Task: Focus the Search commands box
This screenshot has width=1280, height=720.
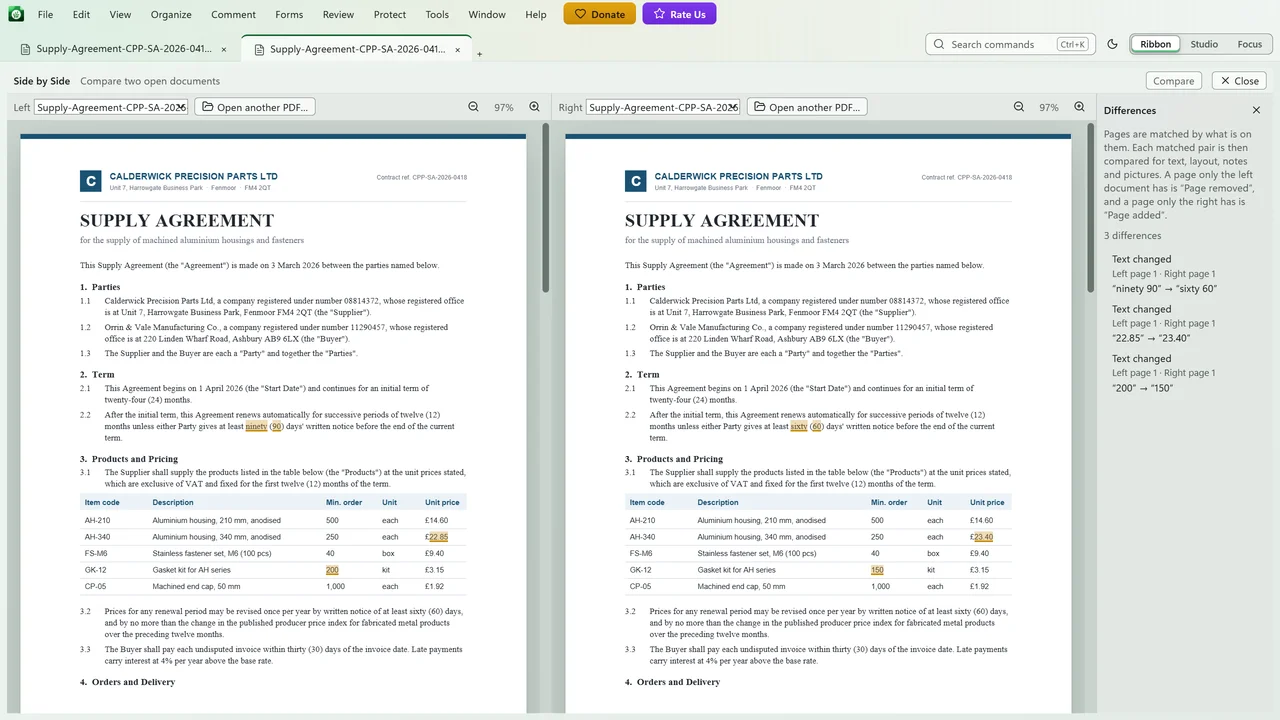Action: 1008,44
